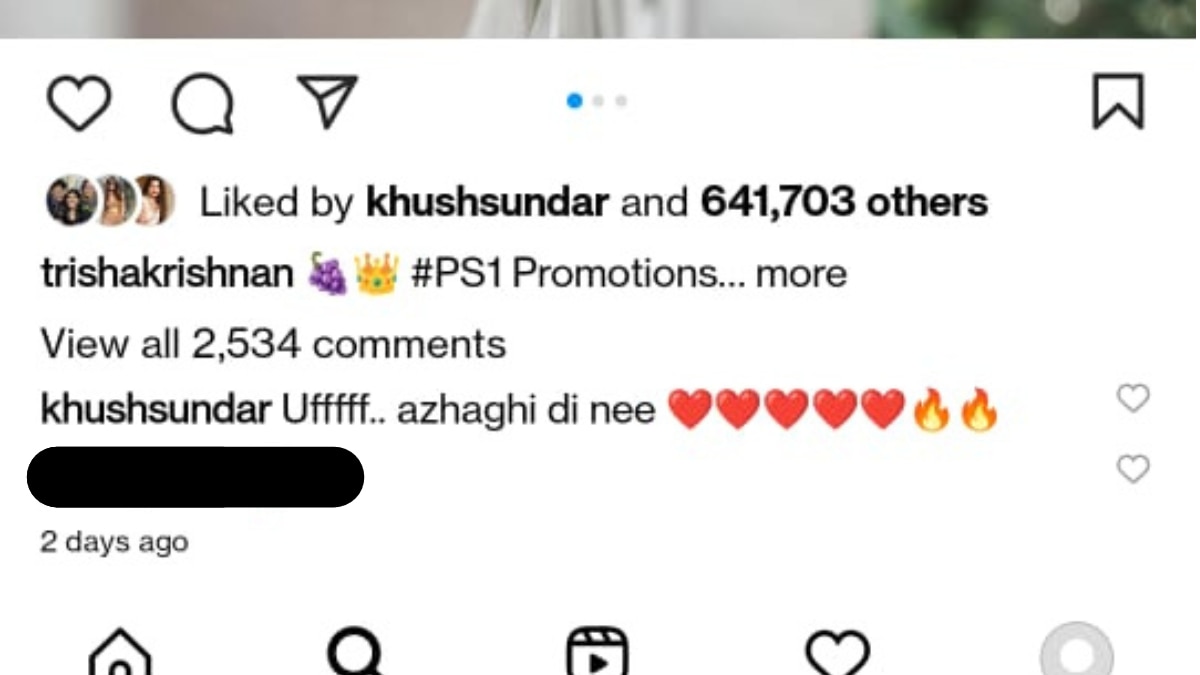
Task: Open the Search tab magnifier icon
Action: tap(356, 652)
